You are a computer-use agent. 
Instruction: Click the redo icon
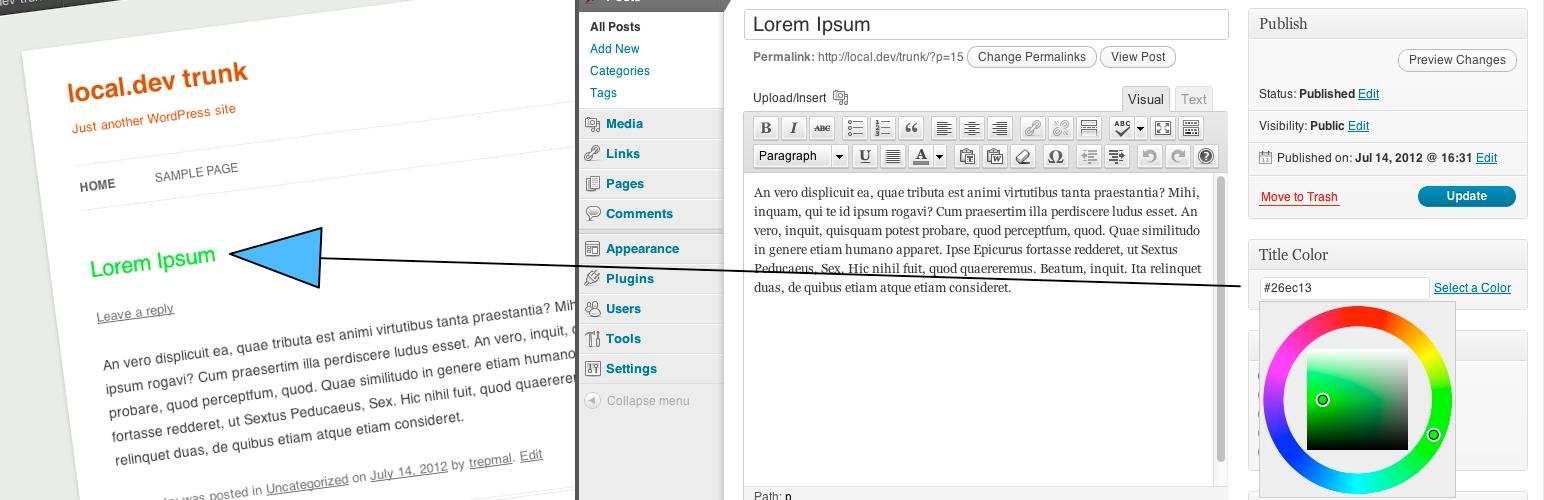pos(1178,156)
